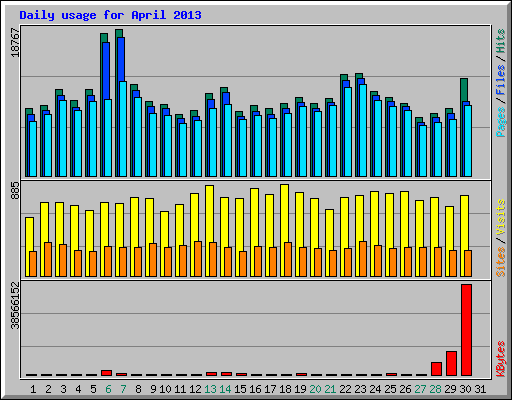
Task: Click day 28 on the x-axis
Action: point(435,389)
